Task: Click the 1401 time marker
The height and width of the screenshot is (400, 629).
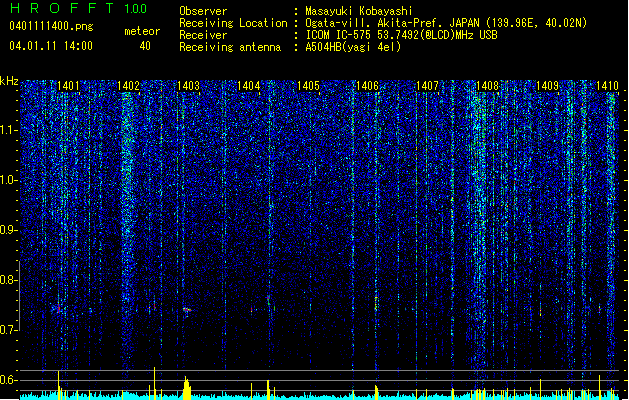Action: coord(68,86)
